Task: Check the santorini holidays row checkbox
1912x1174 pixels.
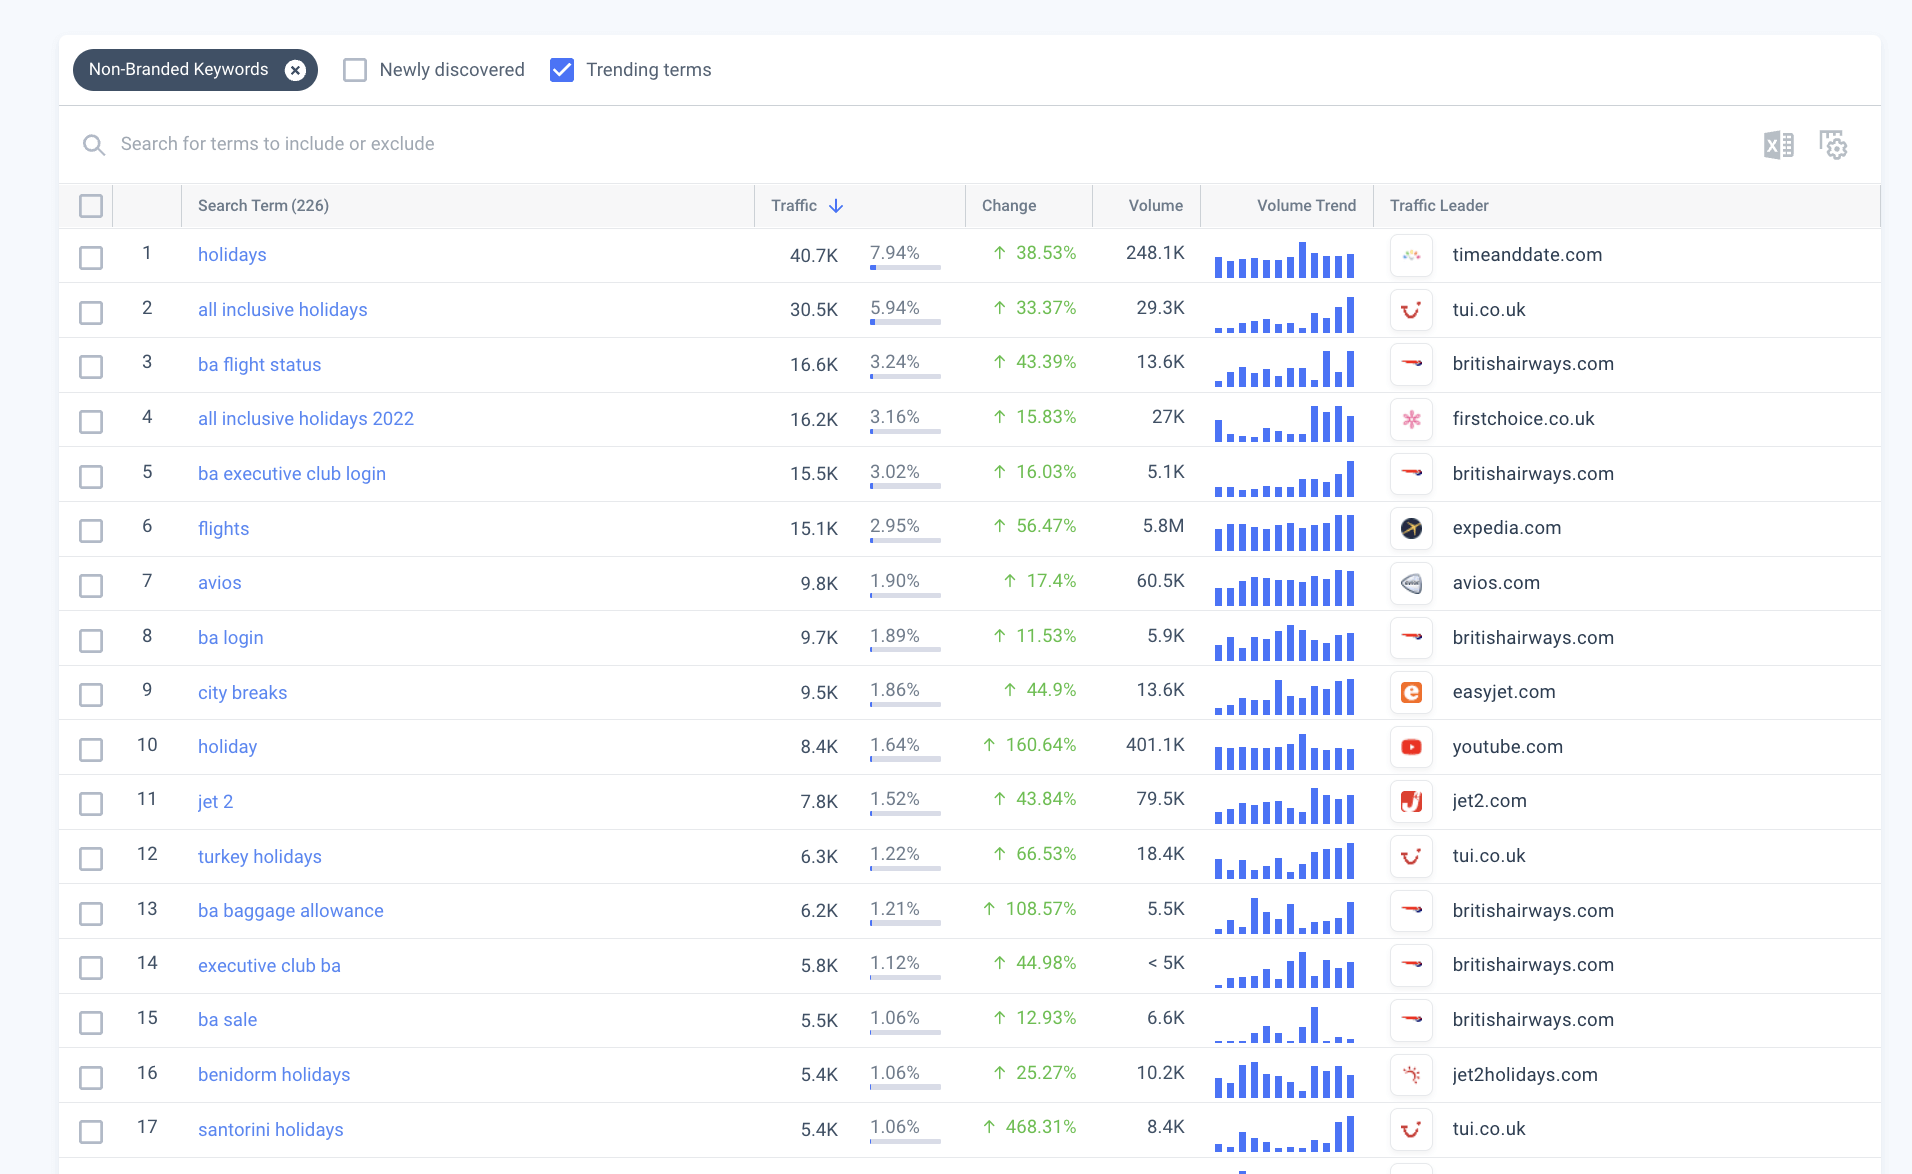Action: pos(91,1132)
